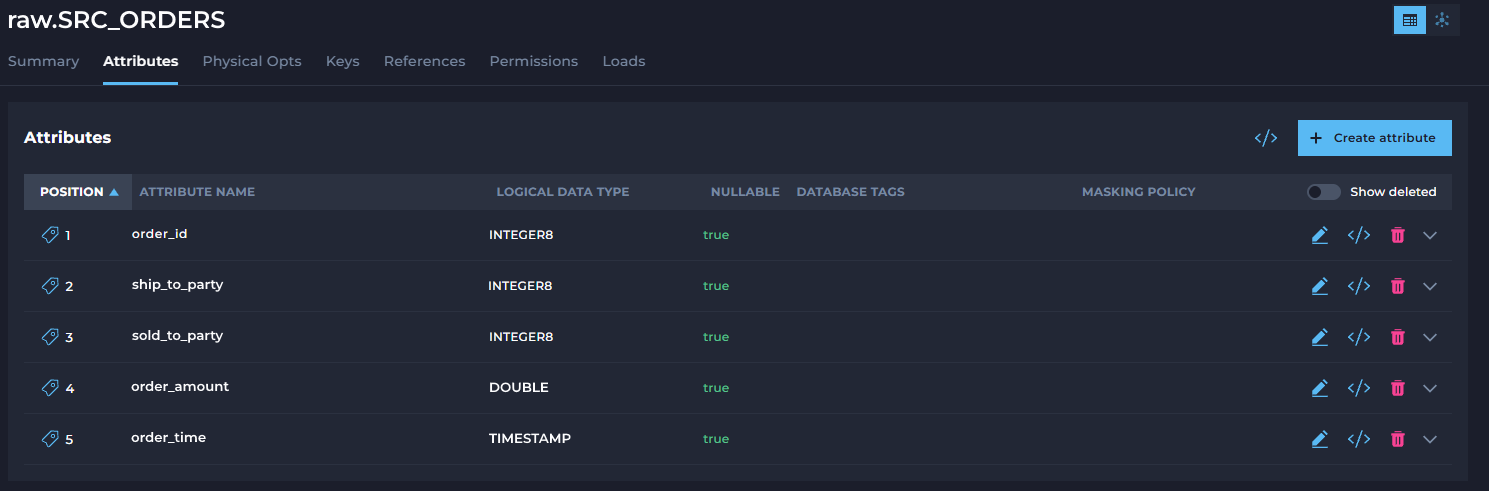Open code view icon beside Create attribute
The width and height of the screenshot is (1489, 491).
click(1266, 138)
